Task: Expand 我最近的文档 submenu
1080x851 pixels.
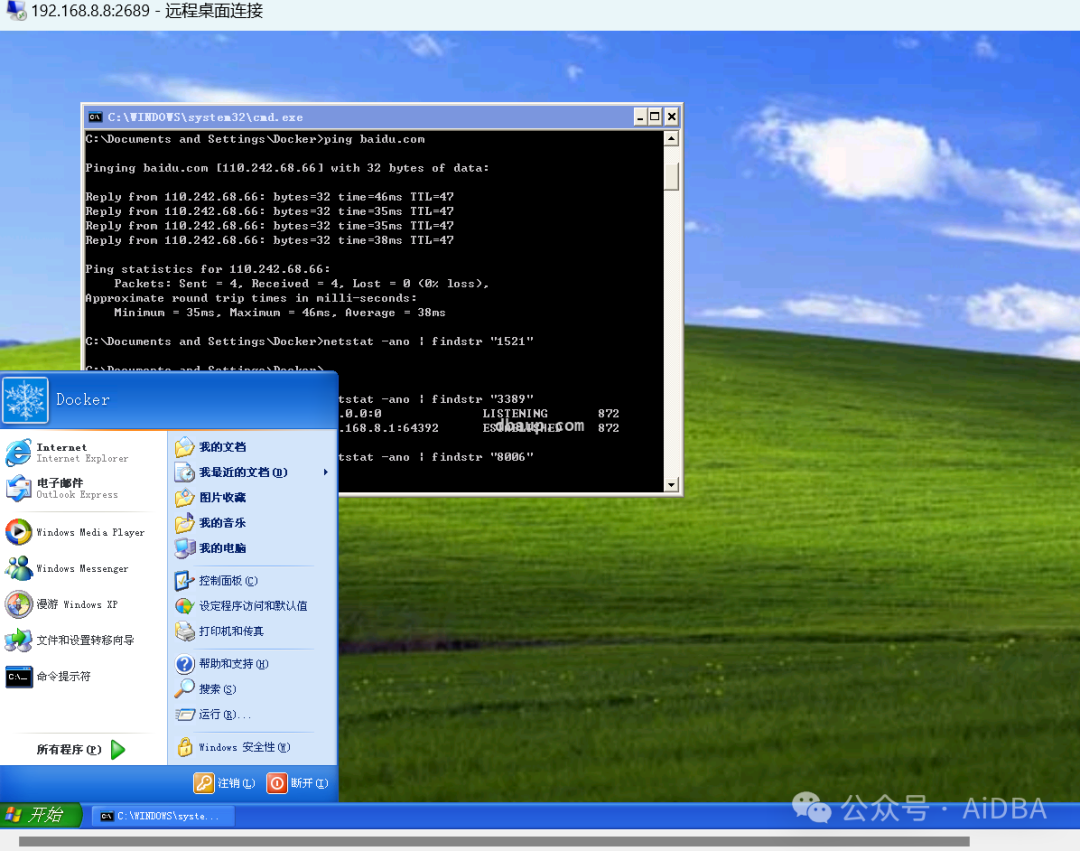Action: coord(251,472)
